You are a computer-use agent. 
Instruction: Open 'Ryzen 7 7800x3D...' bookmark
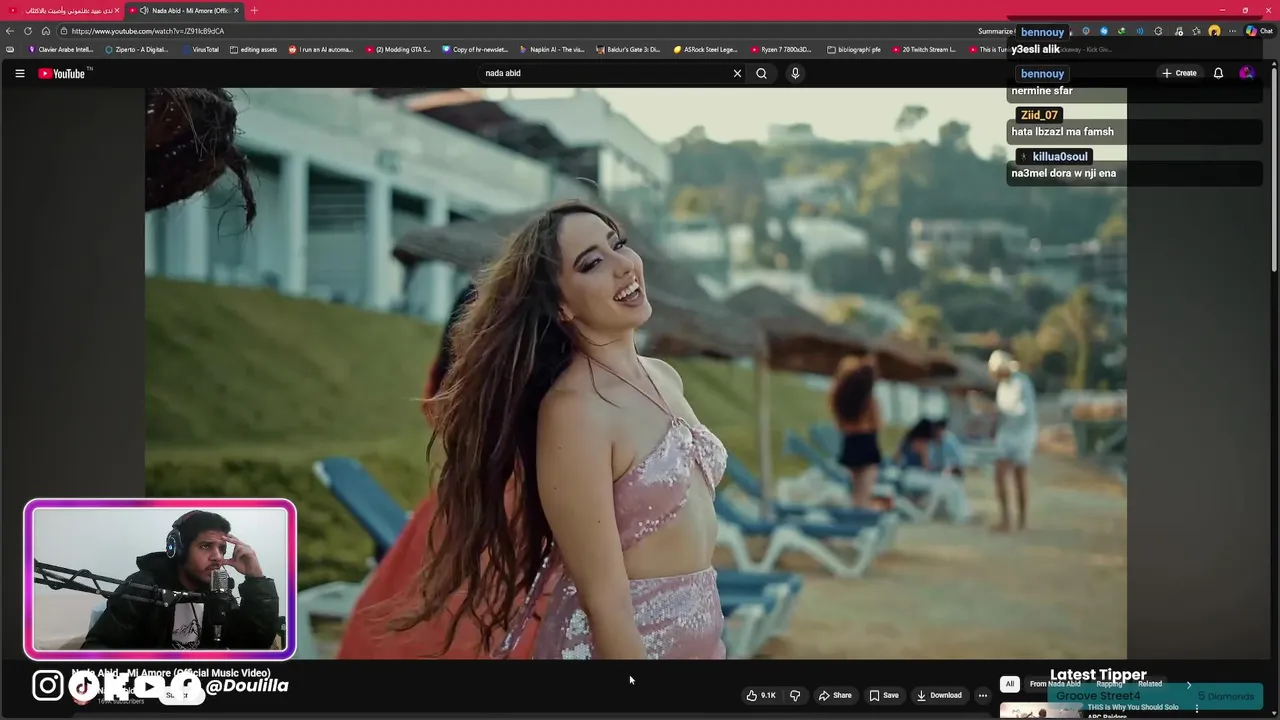pos(781,49)
